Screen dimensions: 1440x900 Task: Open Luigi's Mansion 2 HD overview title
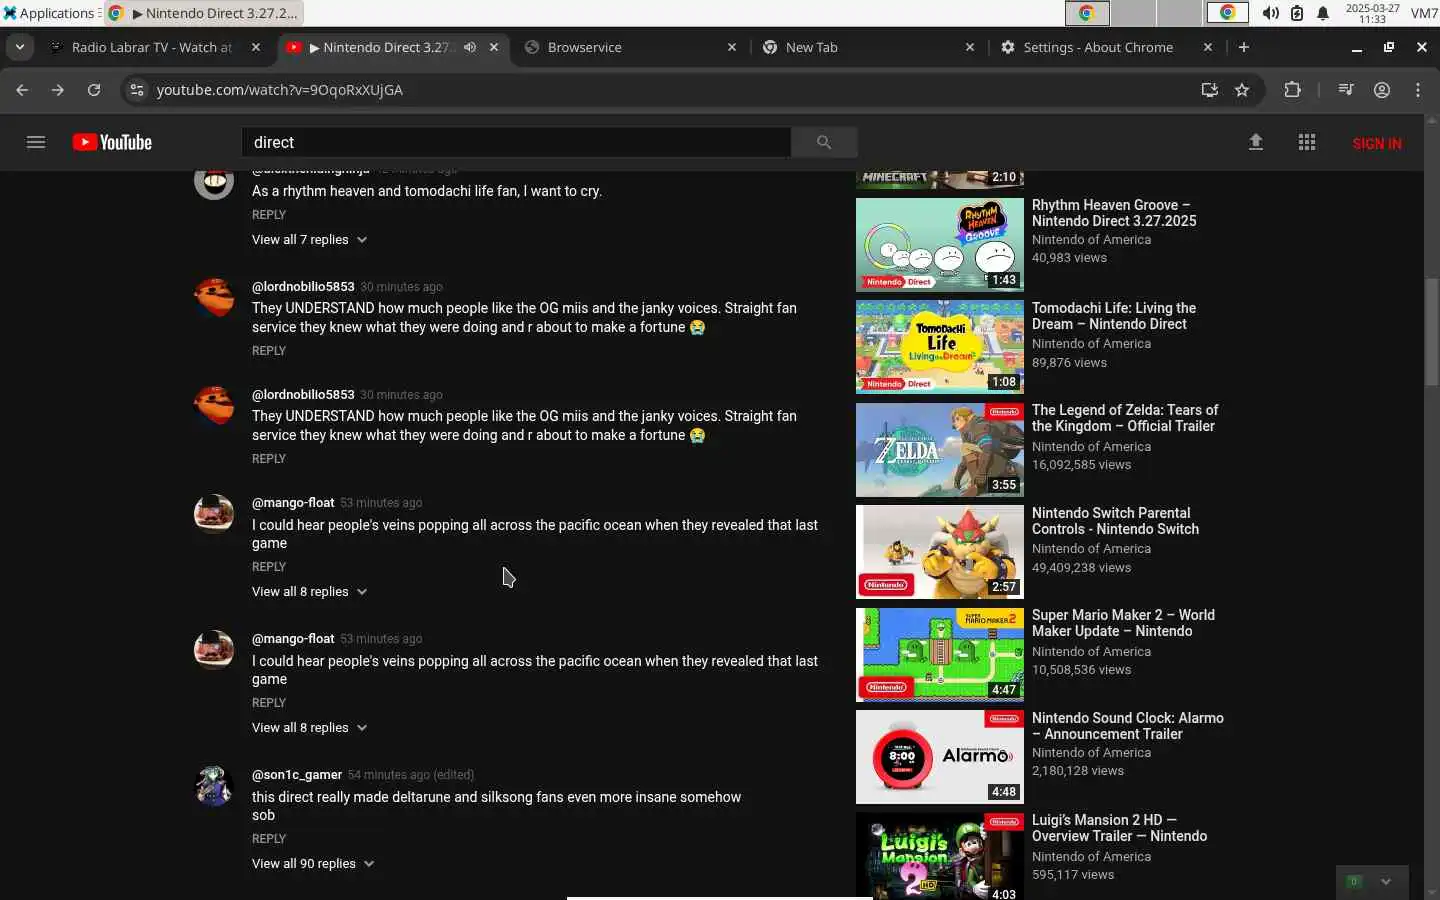tap(1120, 828)
